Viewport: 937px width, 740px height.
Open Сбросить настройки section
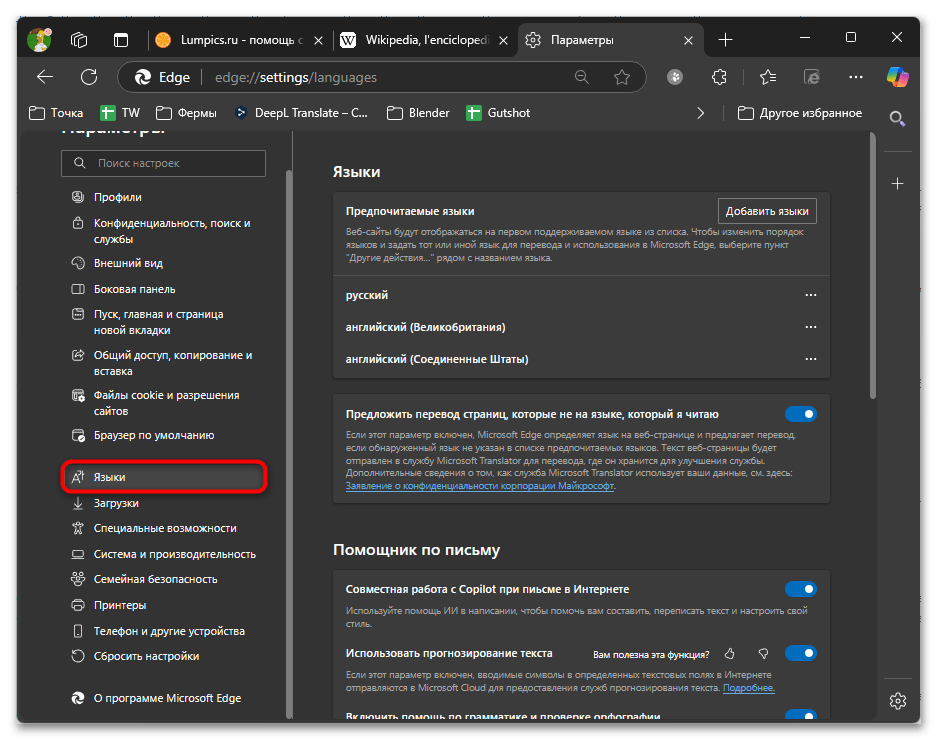[146, 656]
